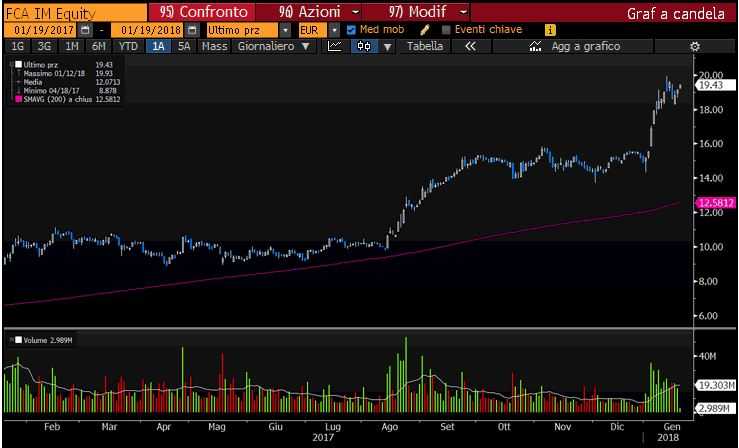
Task: Open start date calendar picker for 01/19/2017
Action: [85, 30]
